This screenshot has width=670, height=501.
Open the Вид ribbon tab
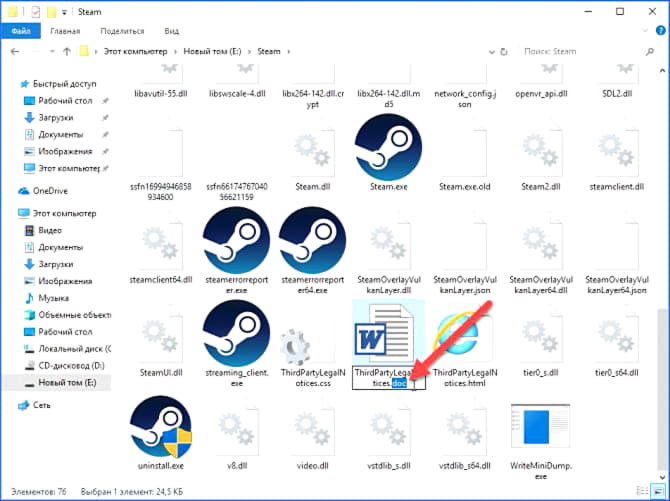(172, 31)
